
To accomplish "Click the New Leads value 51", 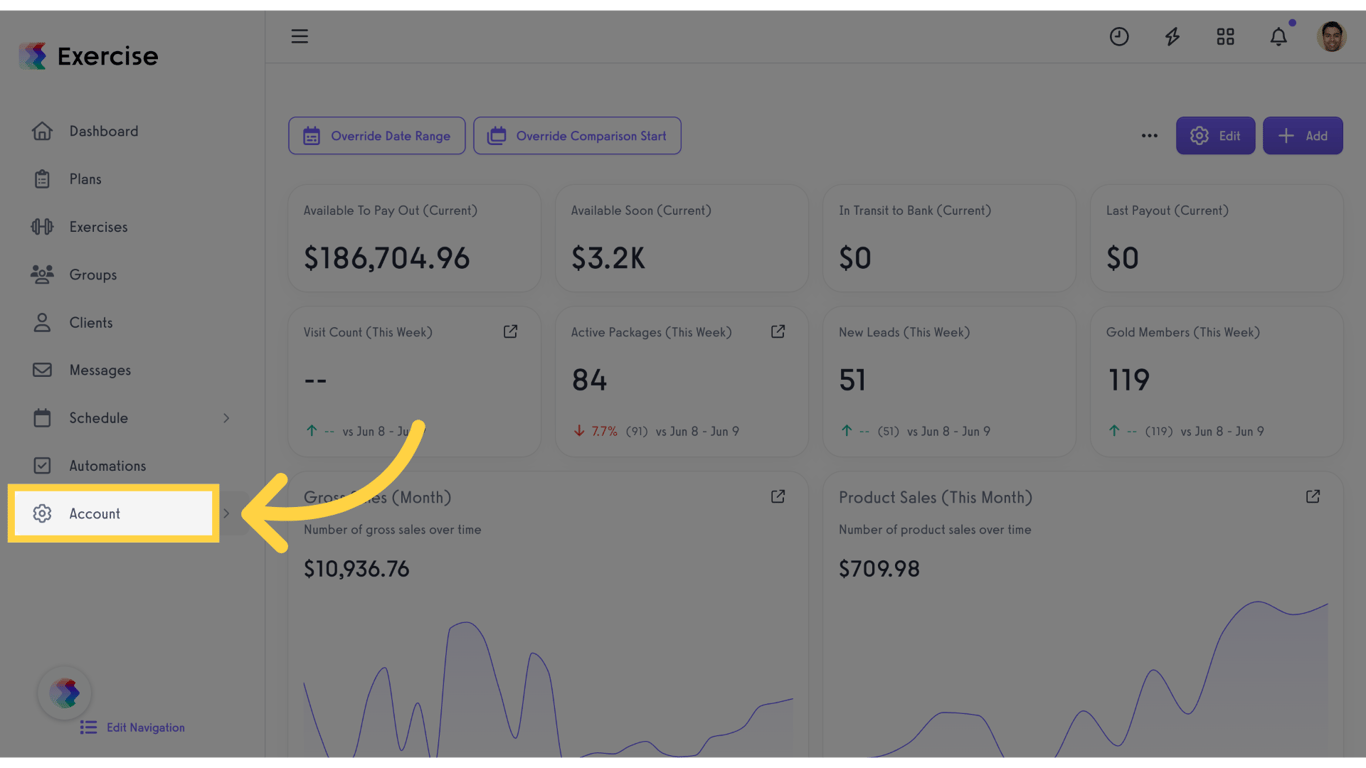I will pyautogui.click(x=853, y=380).
